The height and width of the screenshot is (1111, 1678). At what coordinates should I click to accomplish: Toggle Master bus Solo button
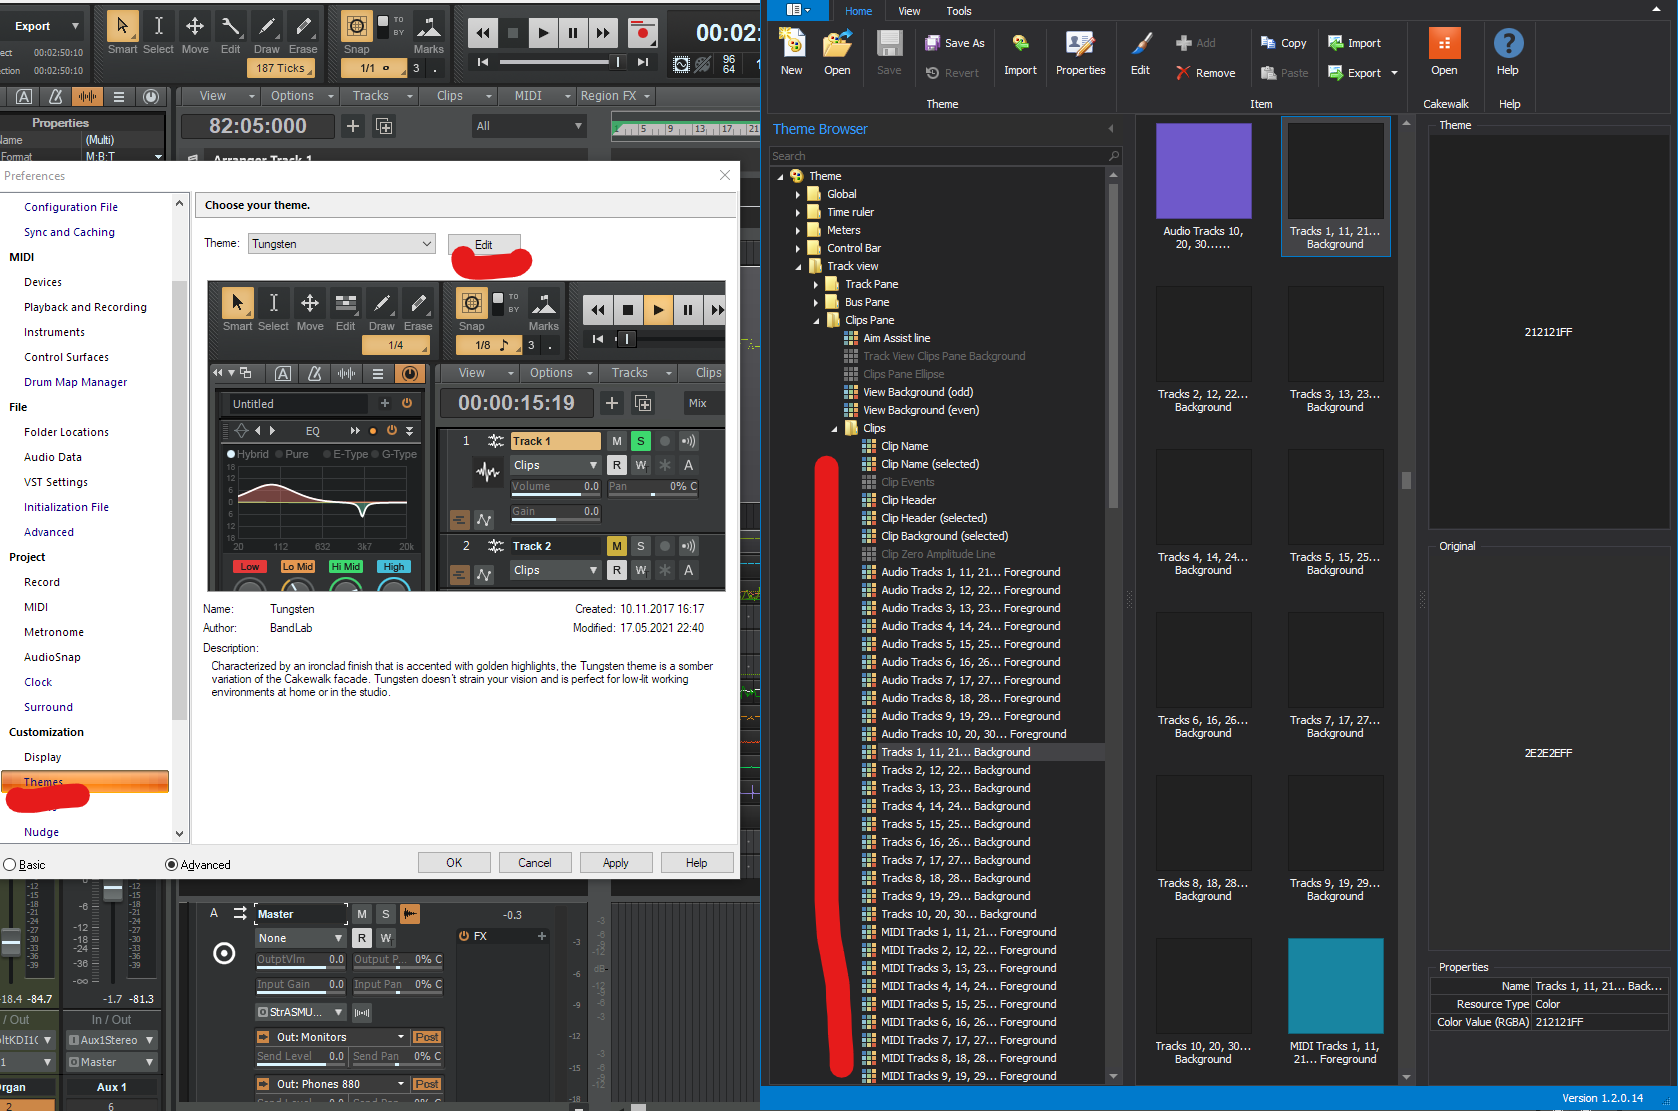[x=386, y=914]
